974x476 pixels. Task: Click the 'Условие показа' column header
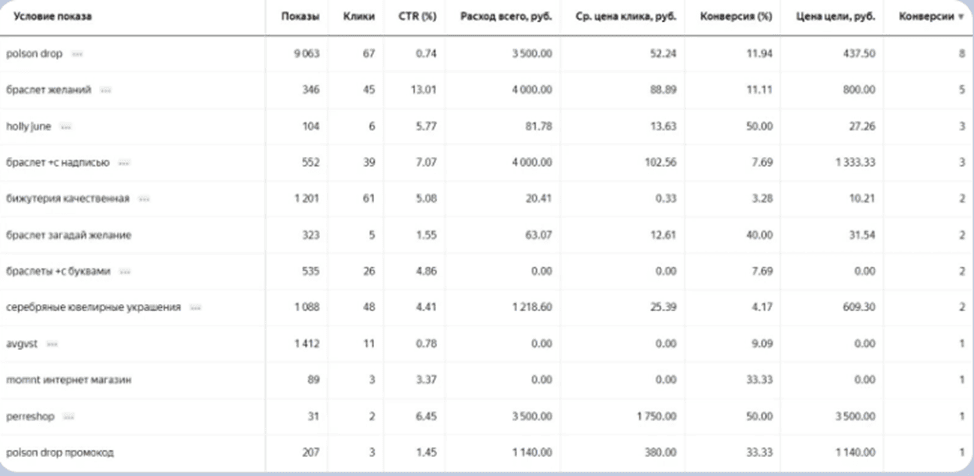tap(48, 17)
